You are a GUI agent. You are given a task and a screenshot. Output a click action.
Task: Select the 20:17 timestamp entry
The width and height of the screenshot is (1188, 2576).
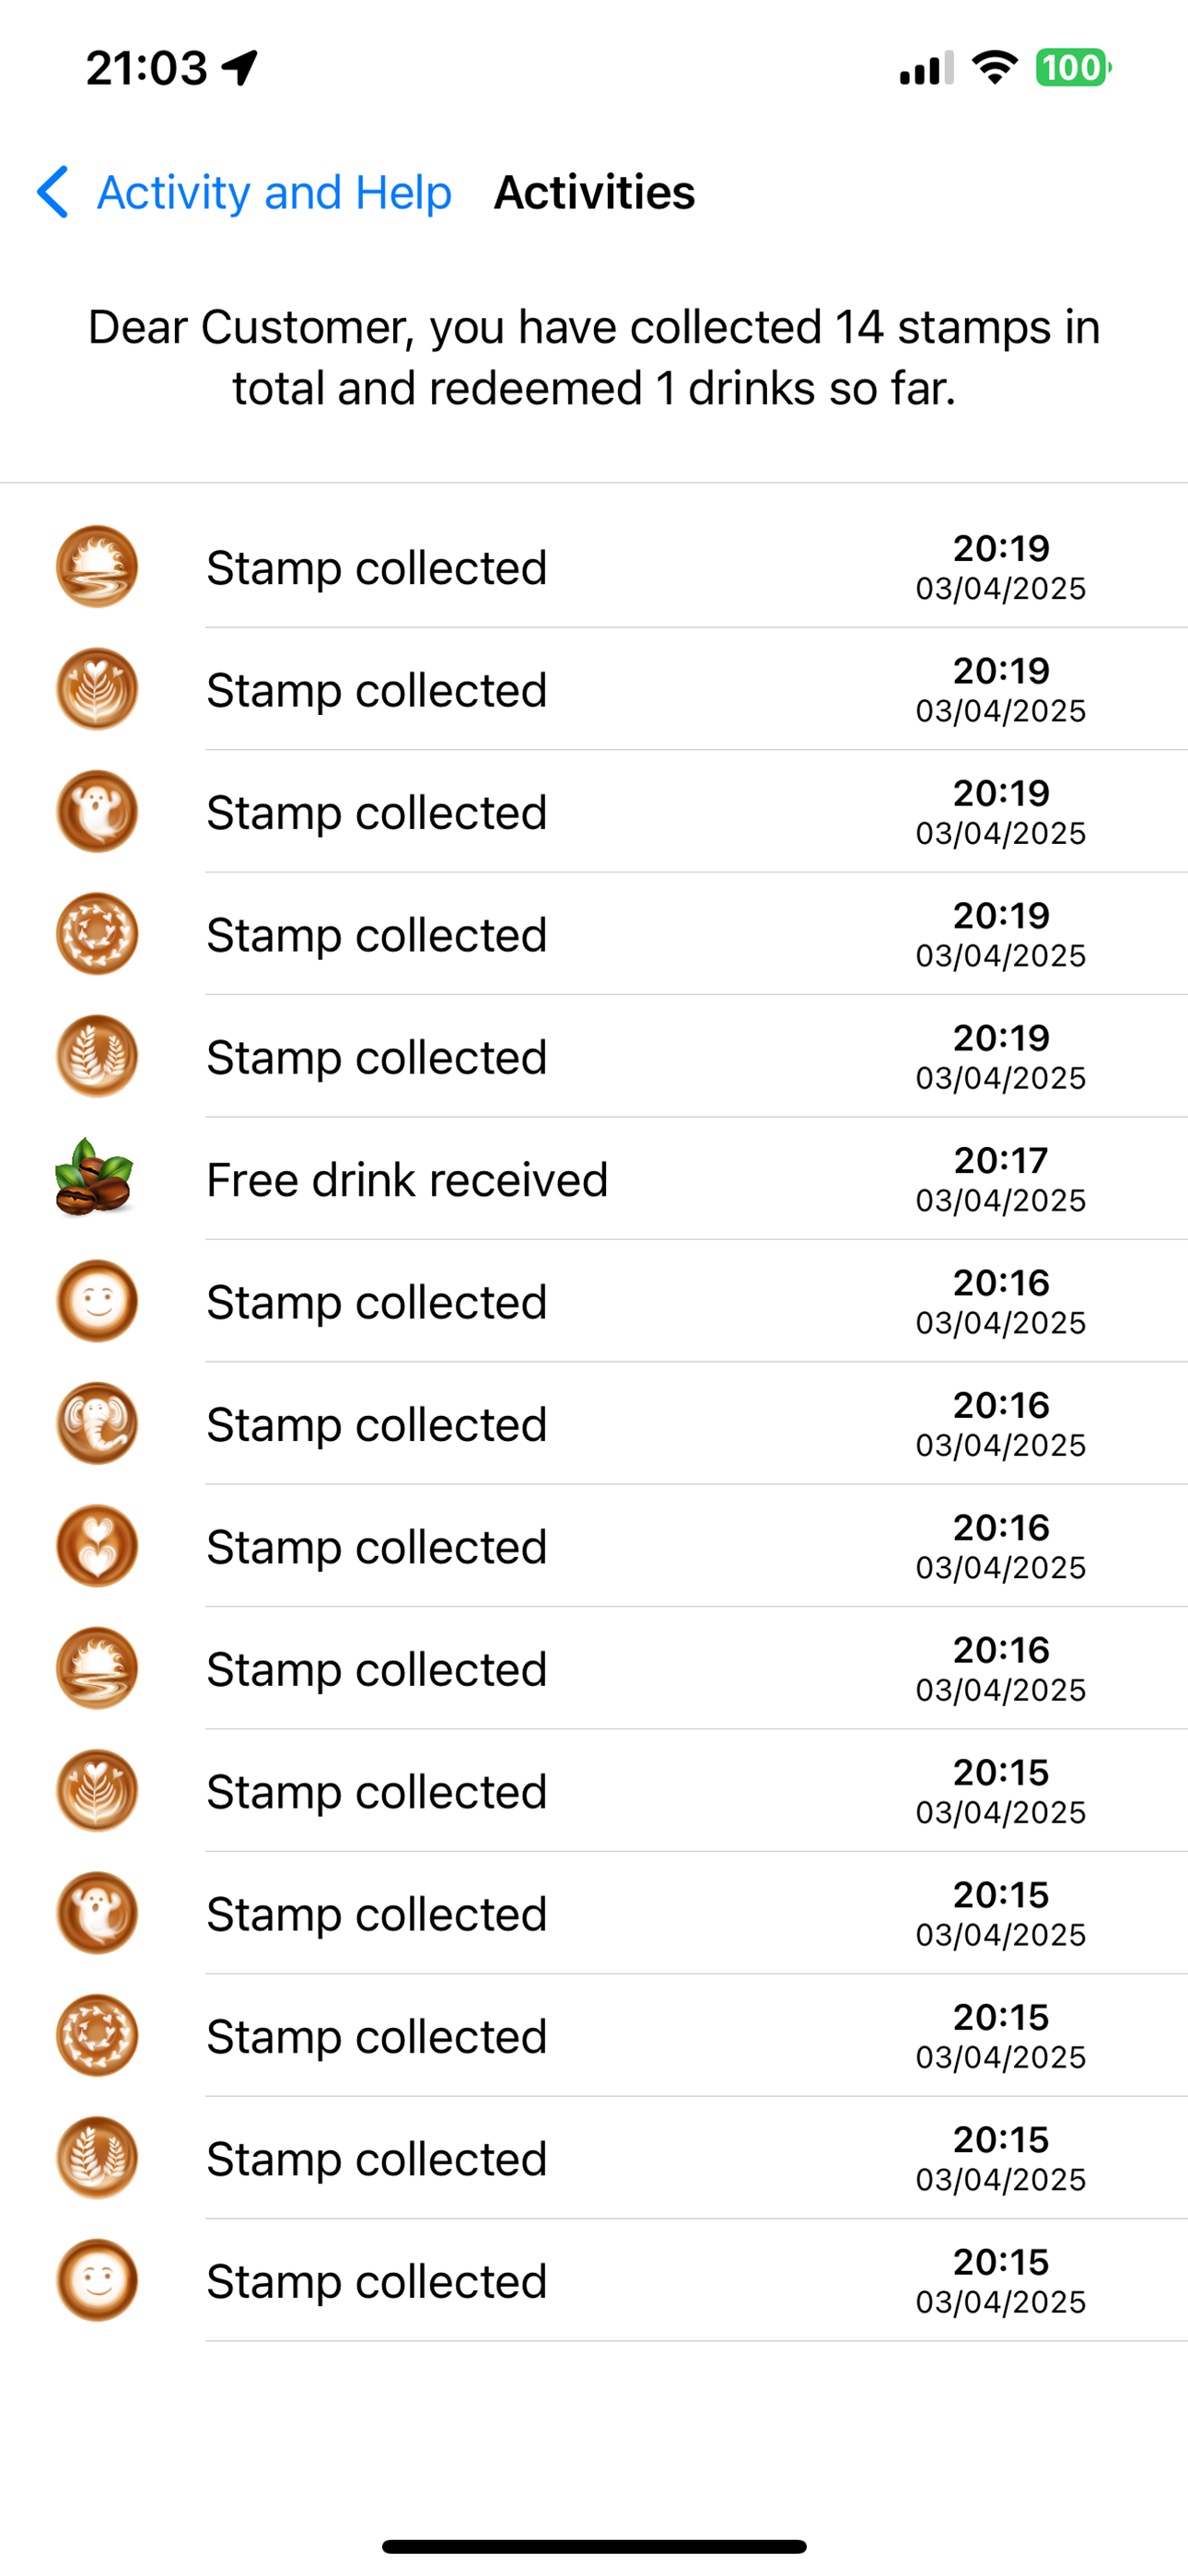point(1000,1179)
